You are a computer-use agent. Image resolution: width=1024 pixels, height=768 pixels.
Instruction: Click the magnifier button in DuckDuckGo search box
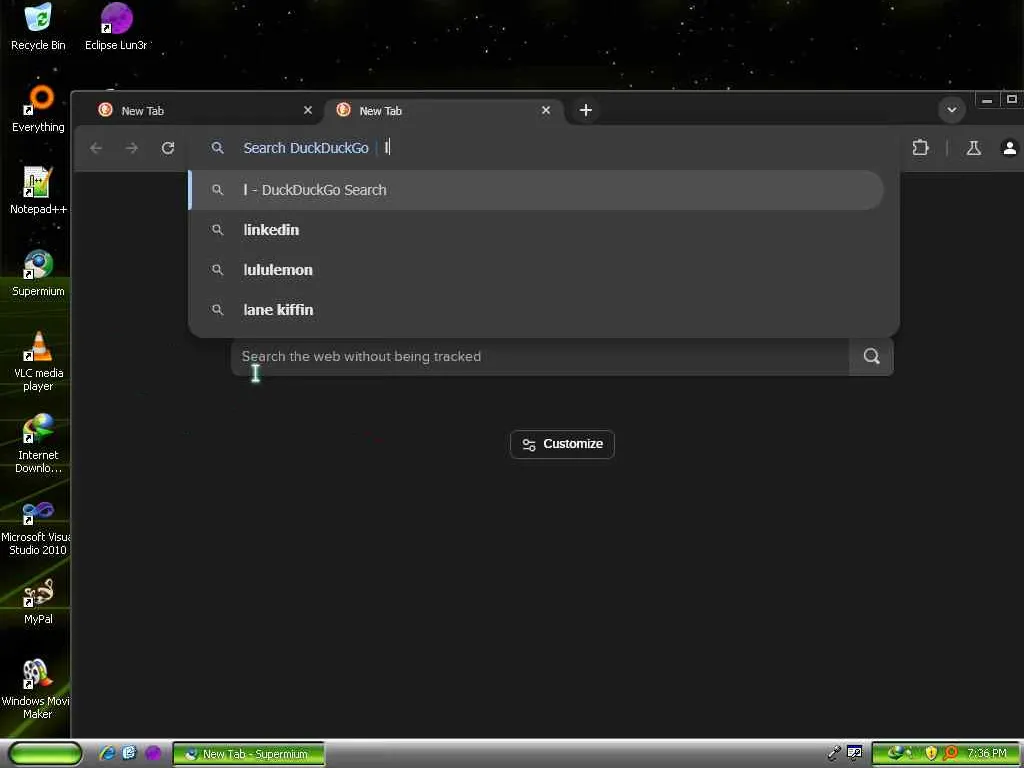click(x=871, y=356)
